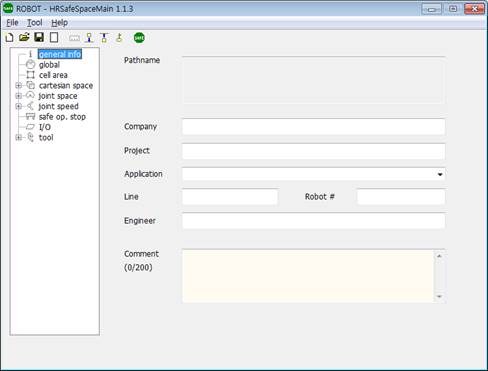Click the yellow-blue T-shaped robot icon

(x=104, y=38)
